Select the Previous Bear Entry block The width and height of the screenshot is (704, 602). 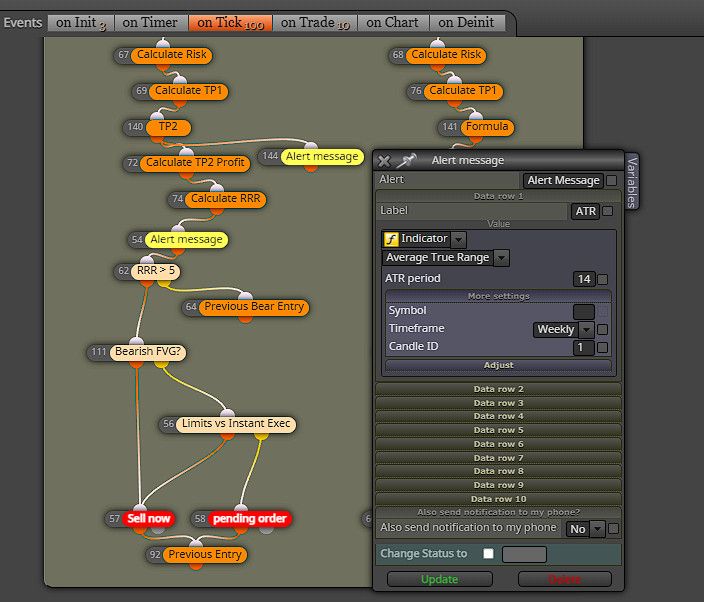(254, 307)
